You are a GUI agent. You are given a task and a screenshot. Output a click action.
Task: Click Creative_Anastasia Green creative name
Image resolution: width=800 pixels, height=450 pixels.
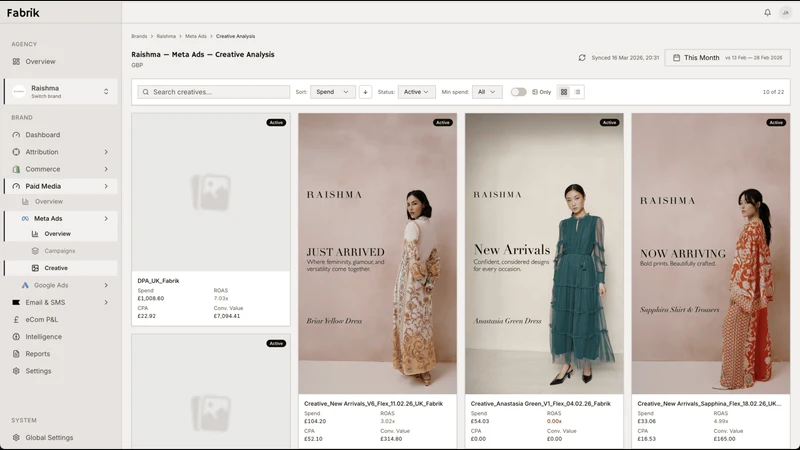coord(540,404)
